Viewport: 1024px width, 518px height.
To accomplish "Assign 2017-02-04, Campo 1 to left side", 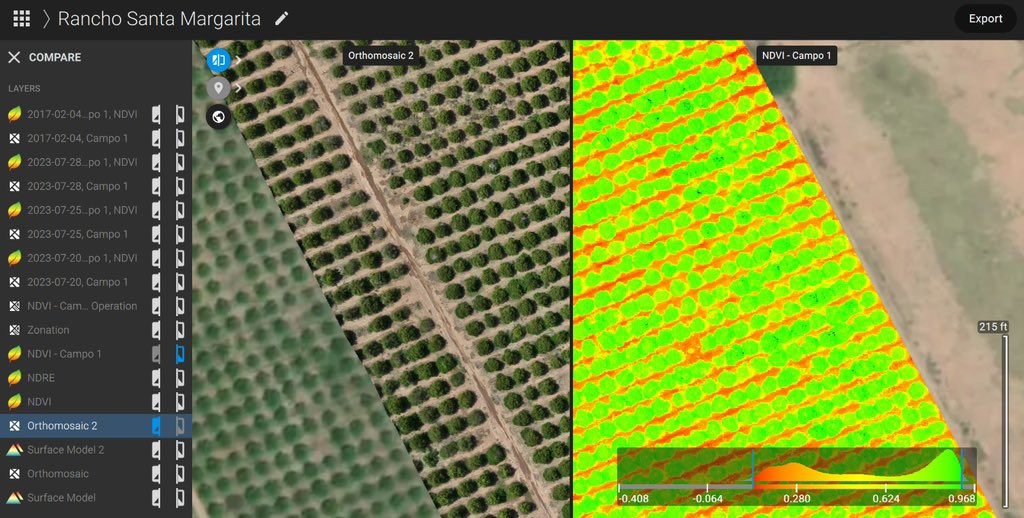I will point(156,138).
